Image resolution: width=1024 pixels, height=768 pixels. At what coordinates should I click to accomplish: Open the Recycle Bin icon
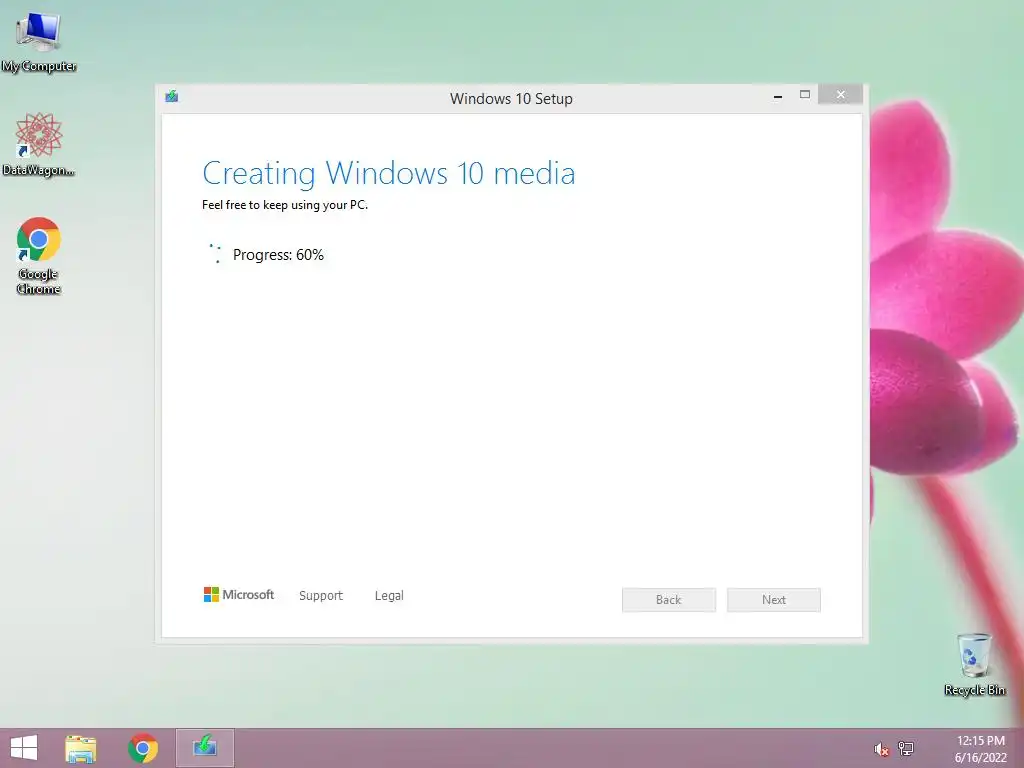click(x=974, y=664)
